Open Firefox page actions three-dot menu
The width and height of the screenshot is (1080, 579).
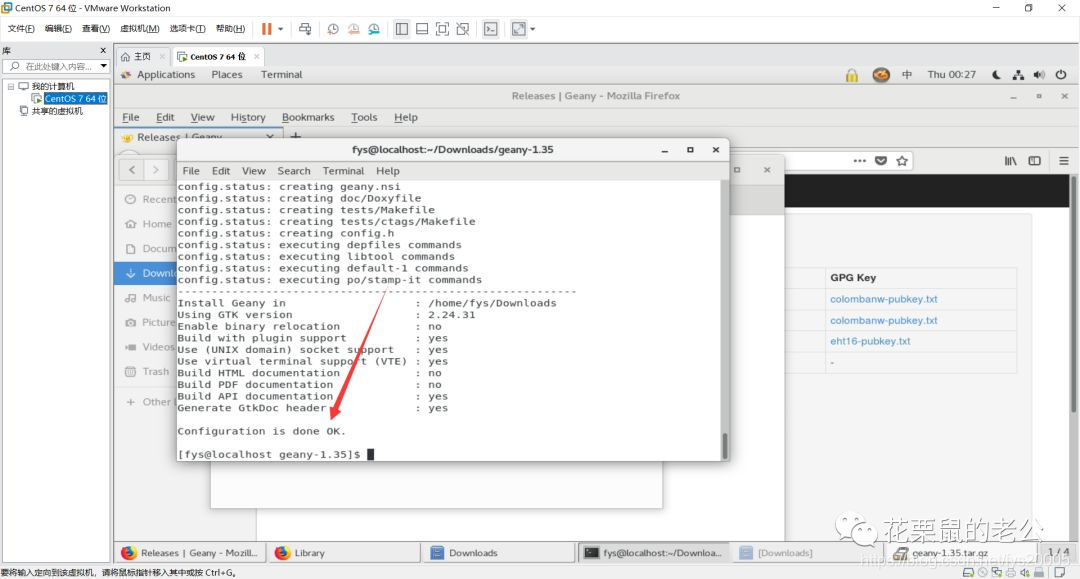coord(860,160)
